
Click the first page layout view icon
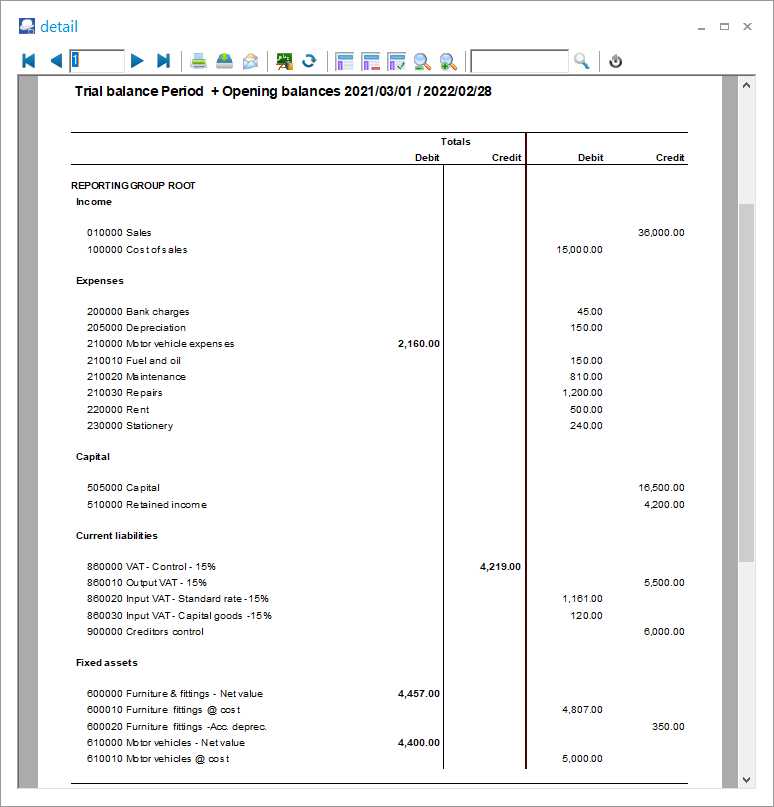(x=345, y=61)
